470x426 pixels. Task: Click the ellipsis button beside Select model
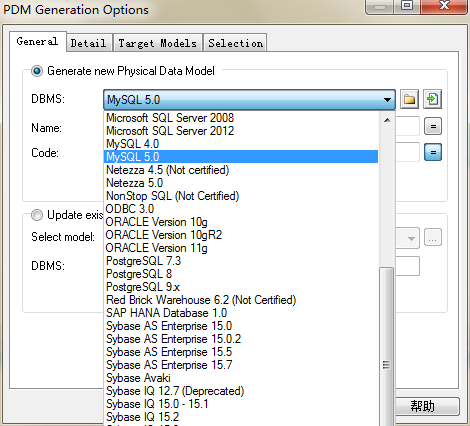click(433, 237)
